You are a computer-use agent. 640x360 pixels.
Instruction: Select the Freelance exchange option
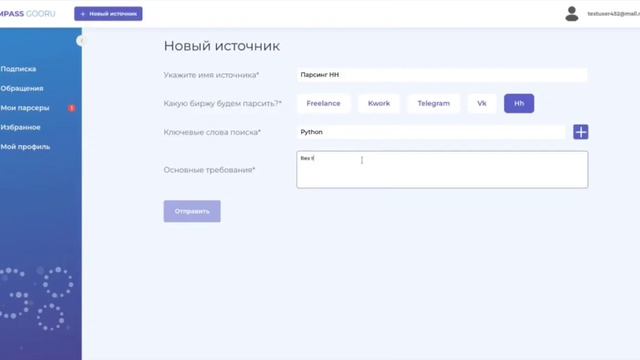tap(323, 104)
